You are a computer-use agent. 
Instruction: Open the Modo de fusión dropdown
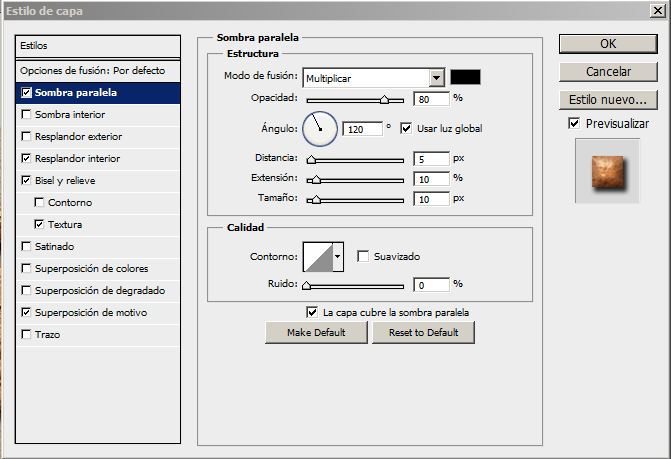point(436,78)
